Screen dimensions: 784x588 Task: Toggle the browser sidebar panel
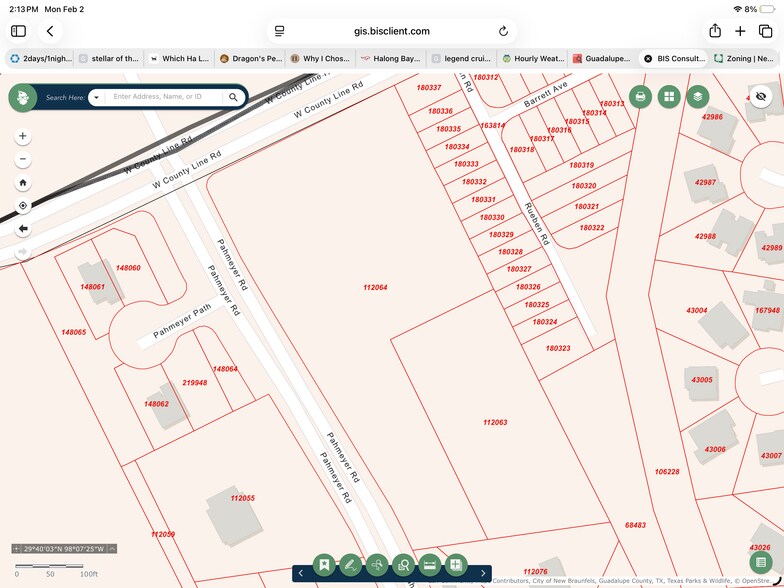[x=18, y=31]
